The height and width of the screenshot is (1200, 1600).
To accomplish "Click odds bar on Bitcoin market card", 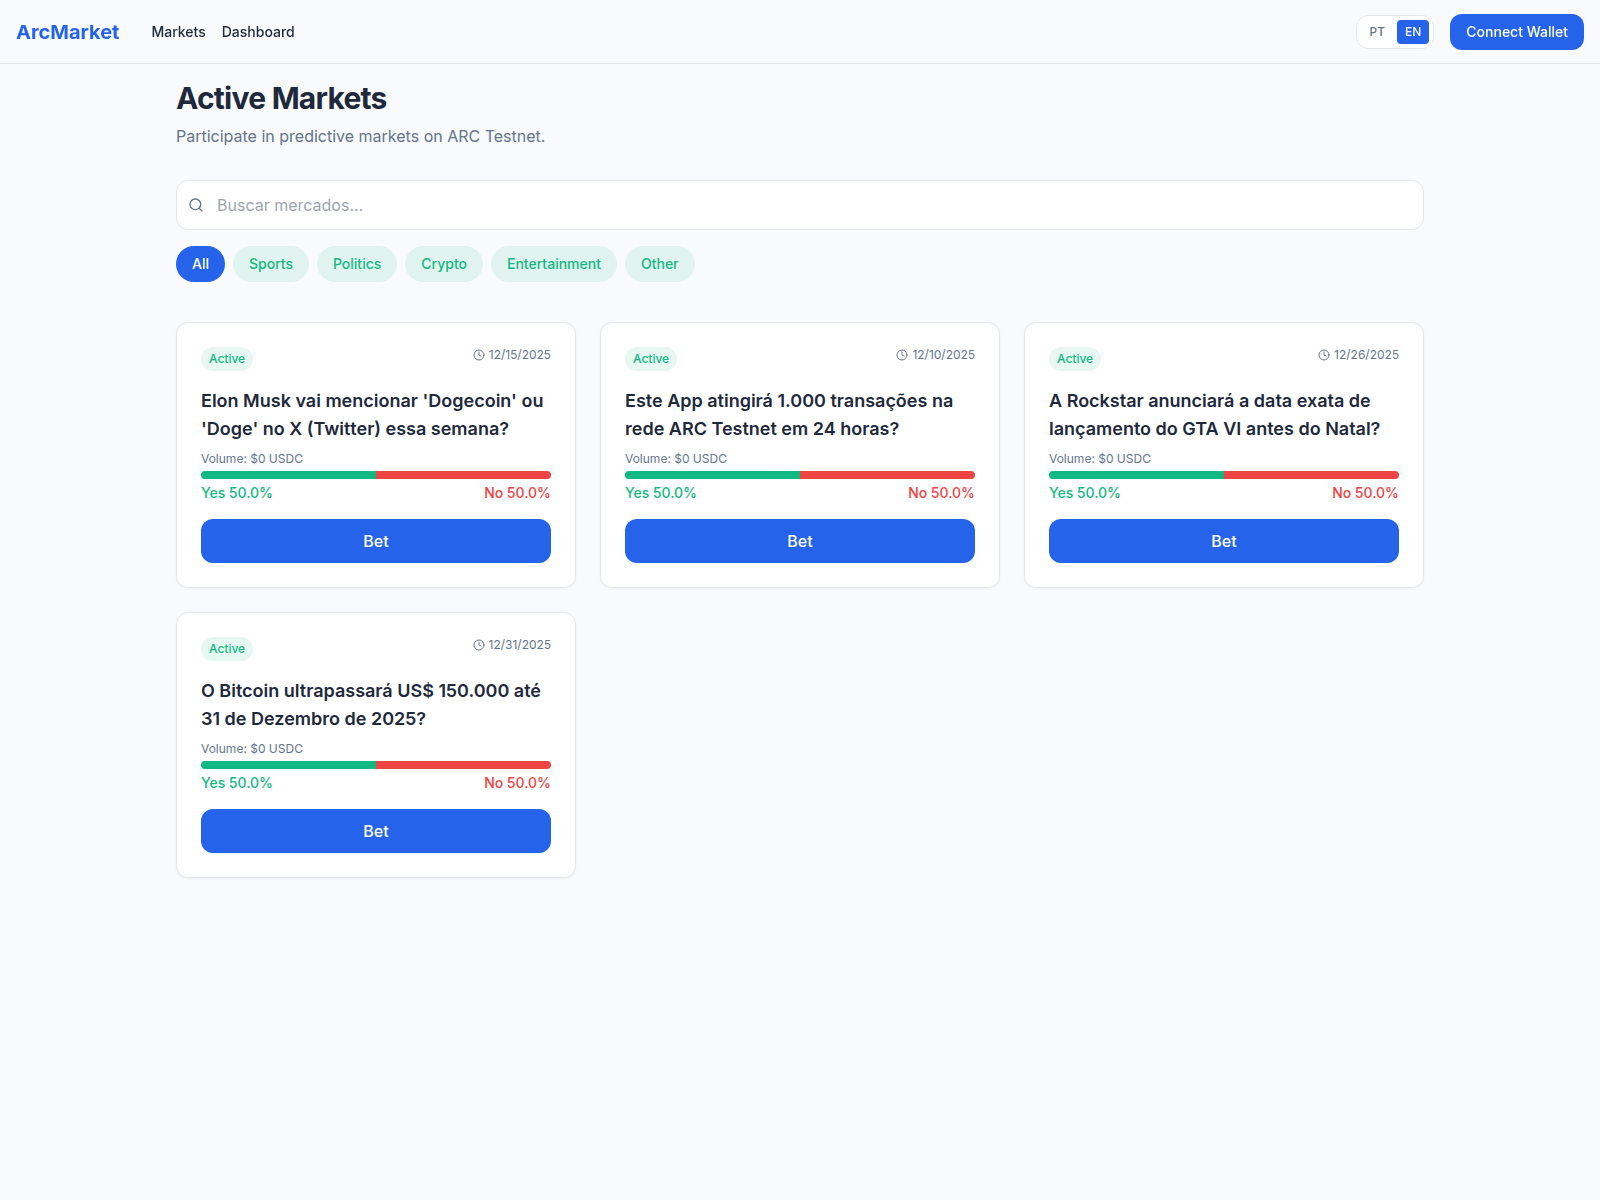I will coord(376,765).
